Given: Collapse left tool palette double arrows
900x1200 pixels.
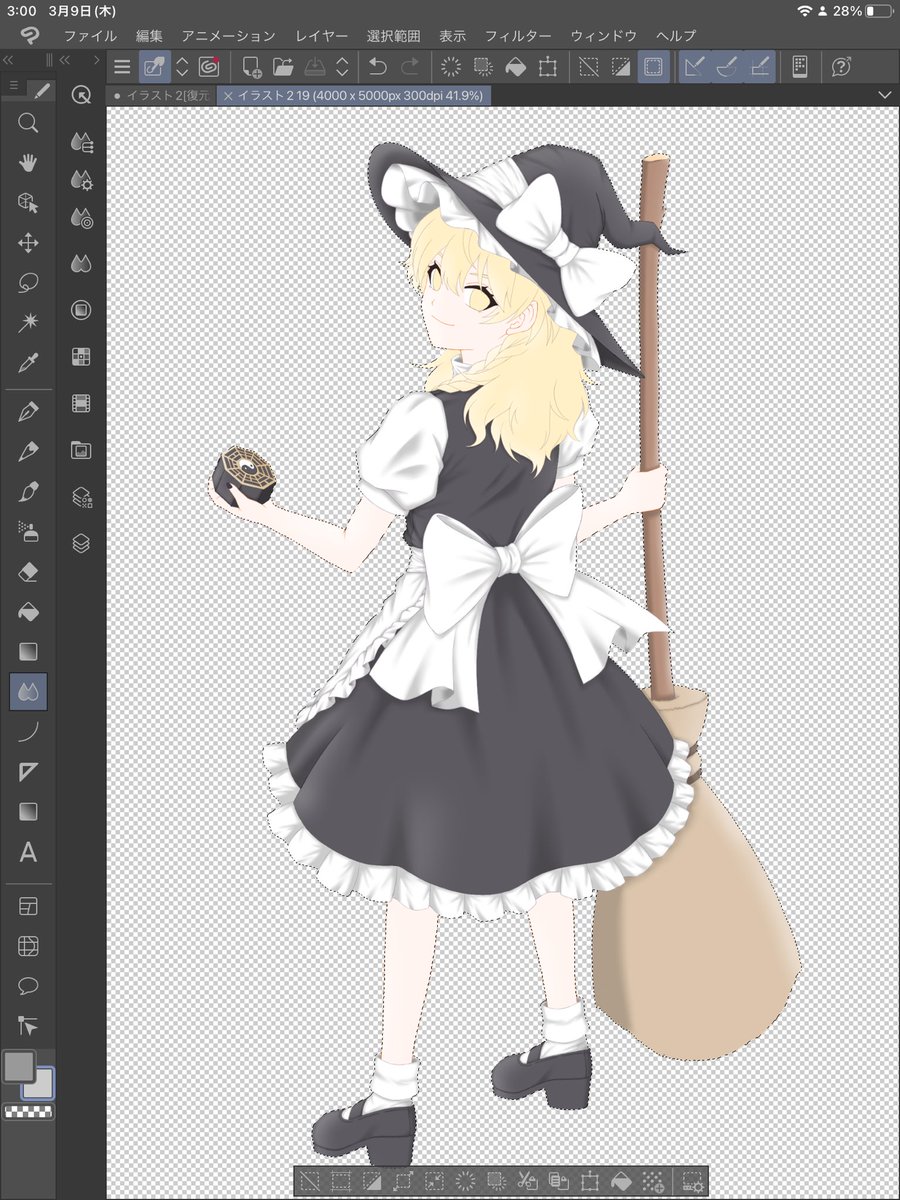Looking at the screenshot, I should click(x=8, y=60).
